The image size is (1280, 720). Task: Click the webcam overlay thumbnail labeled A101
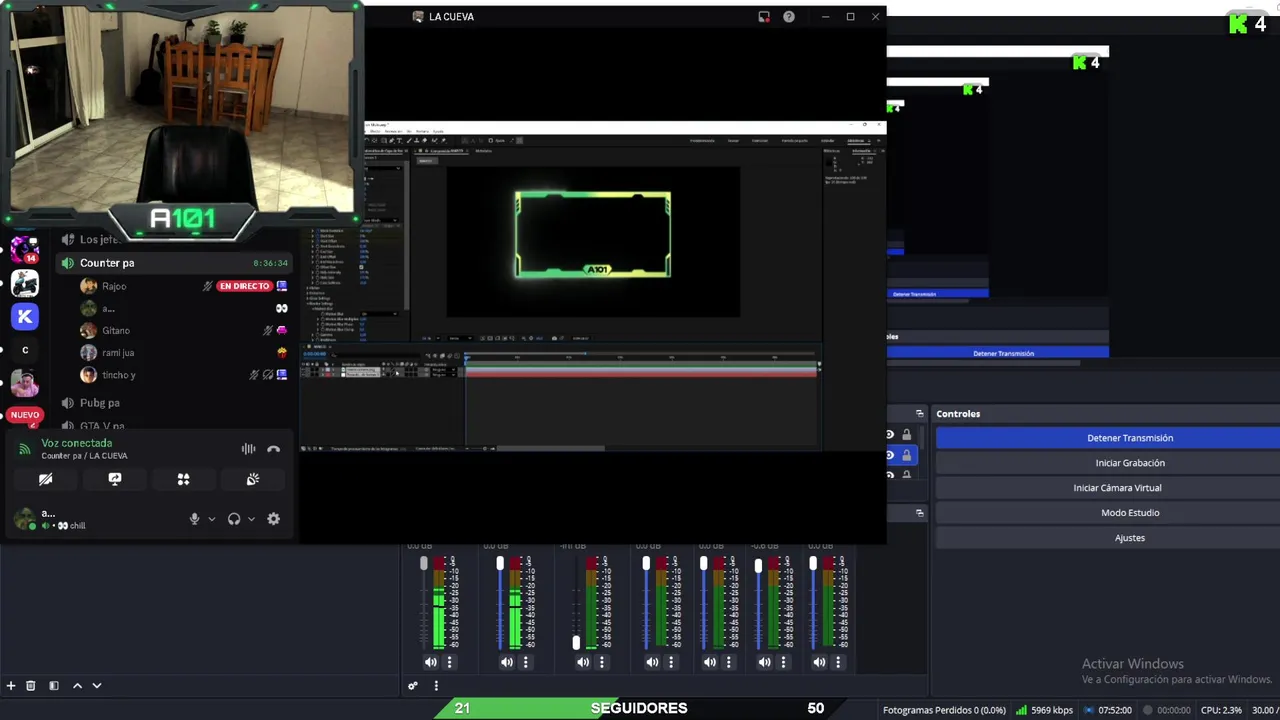coord(181,118)
